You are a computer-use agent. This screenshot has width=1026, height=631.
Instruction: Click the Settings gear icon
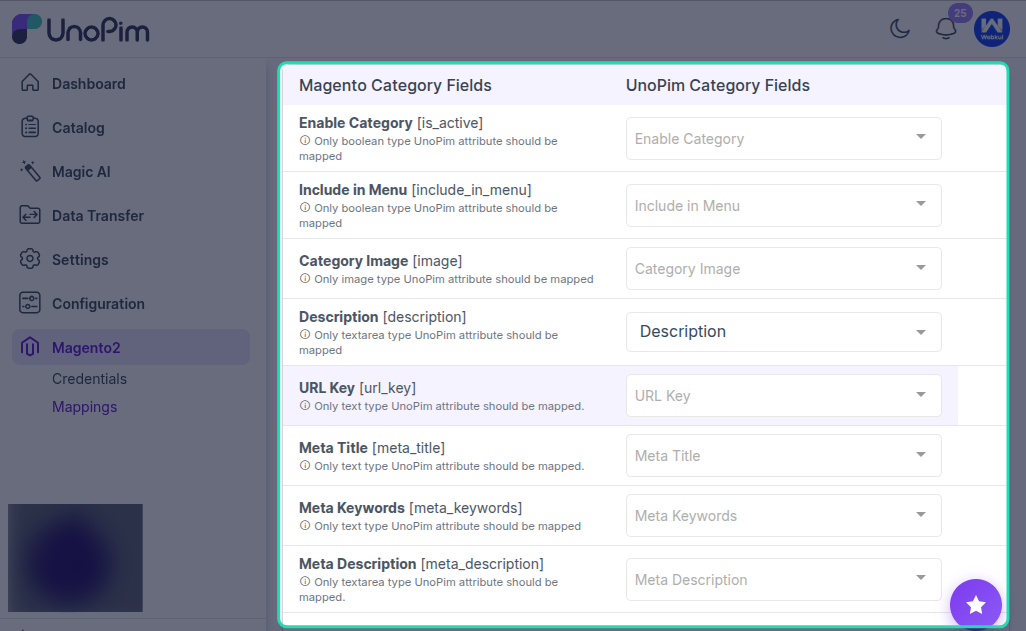pyautogui.click(x=30, y=259)
